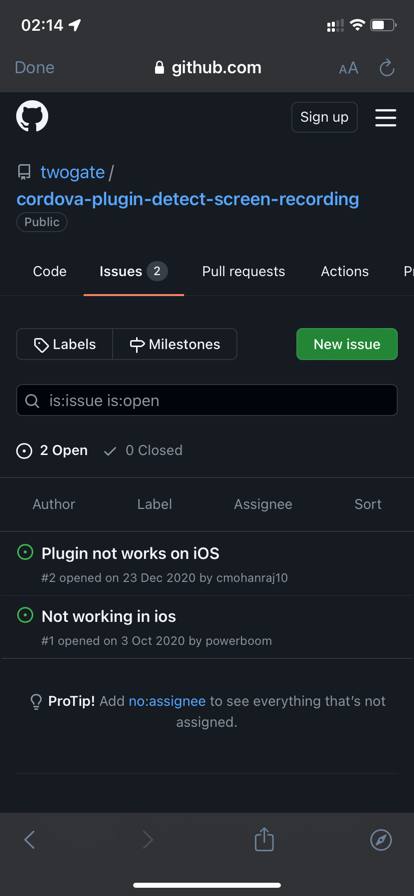Open the GitHub Octocat home logo
The width and height of the screenshot is (414, 896).
[32, 117]
